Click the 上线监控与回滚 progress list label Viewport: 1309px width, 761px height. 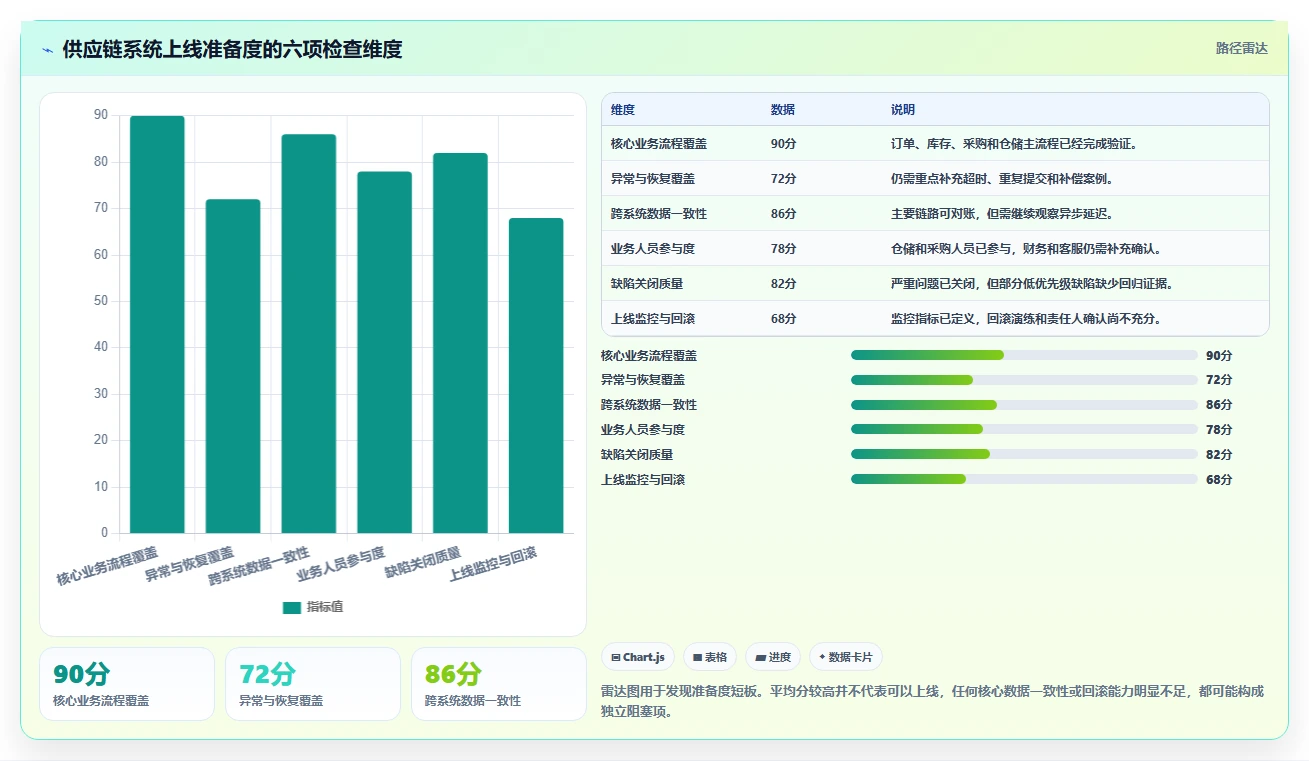tap(643, 480)
